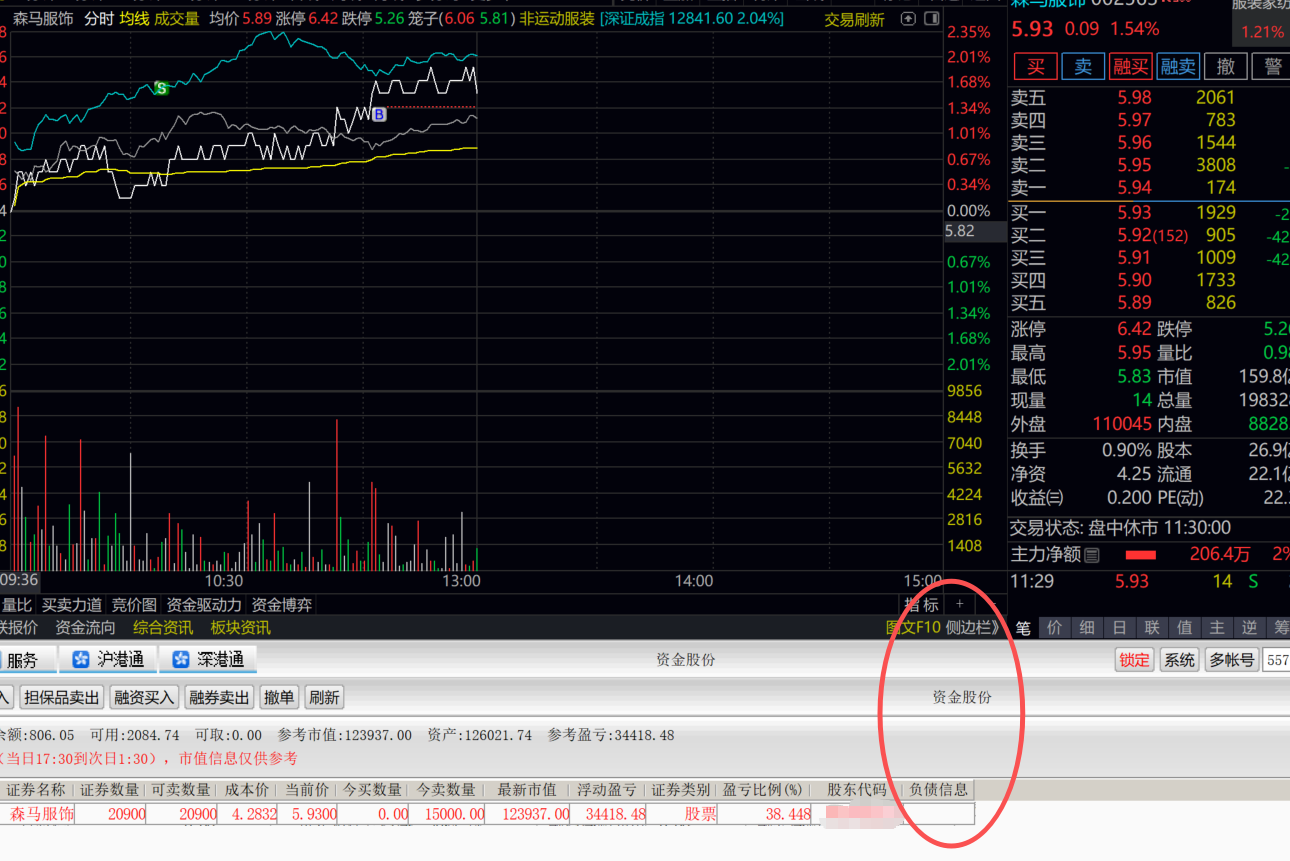
Task: Click the plus icon next to 指标
Action: point(959,604)
